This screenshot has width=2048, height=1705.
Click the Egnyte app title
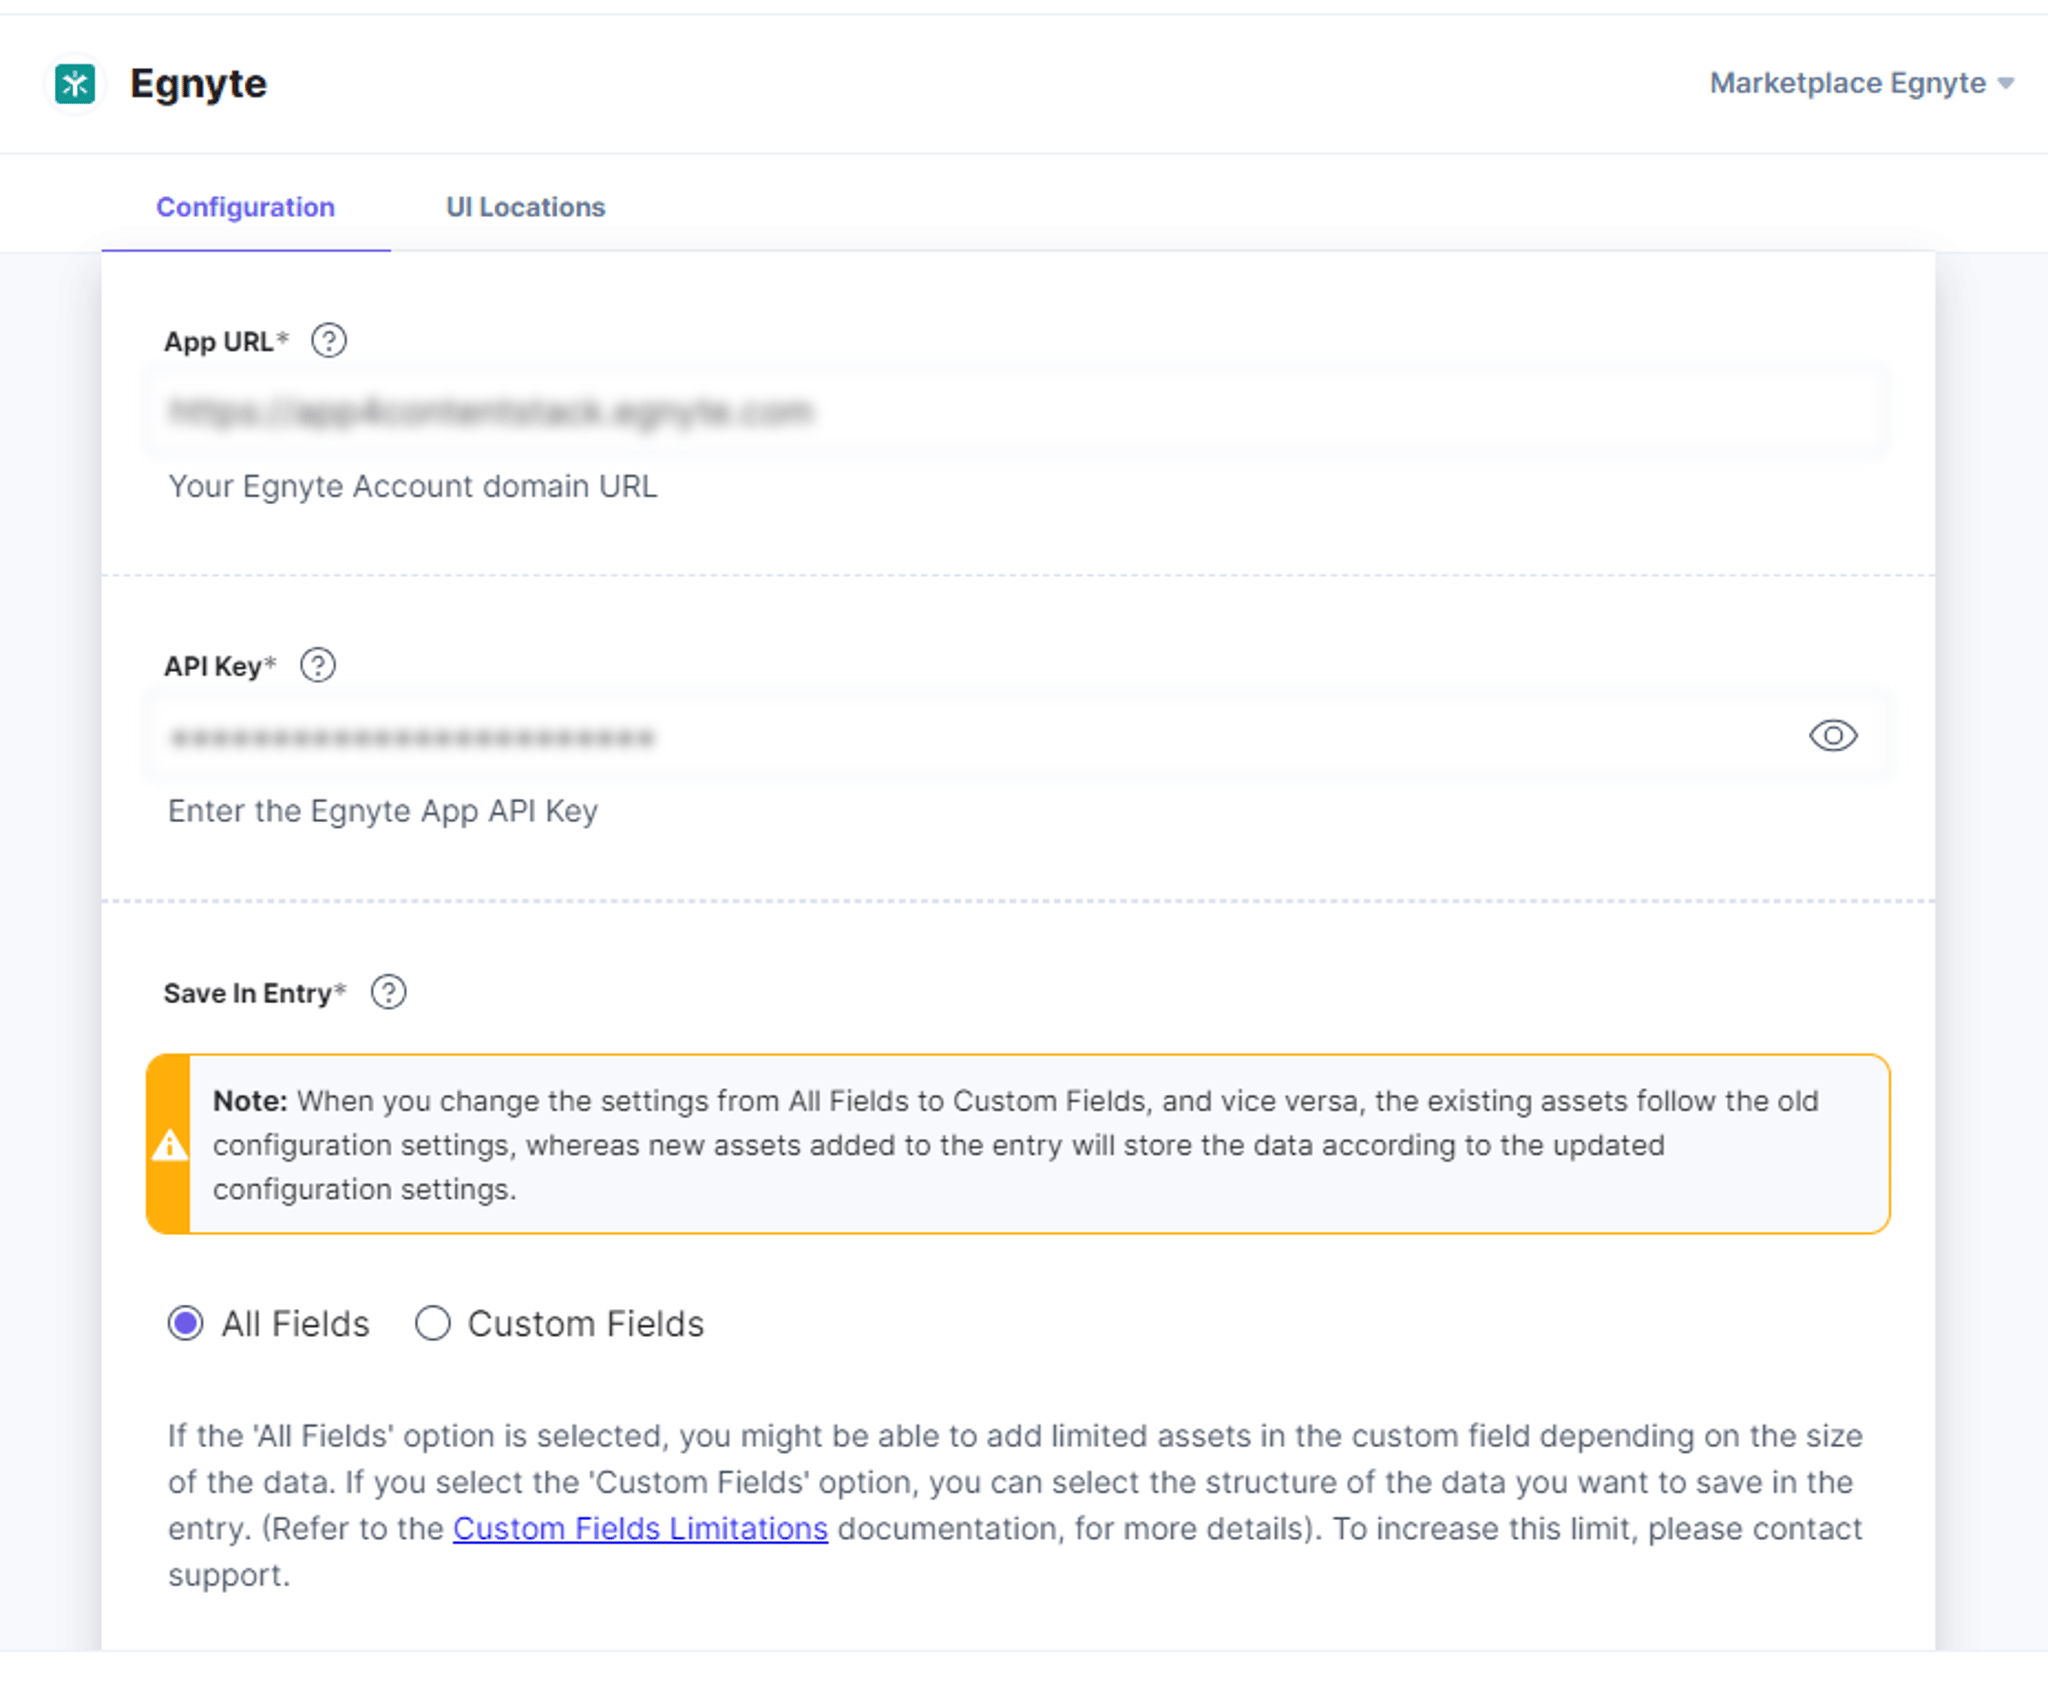pyautogui.click(x=198, y=84)
